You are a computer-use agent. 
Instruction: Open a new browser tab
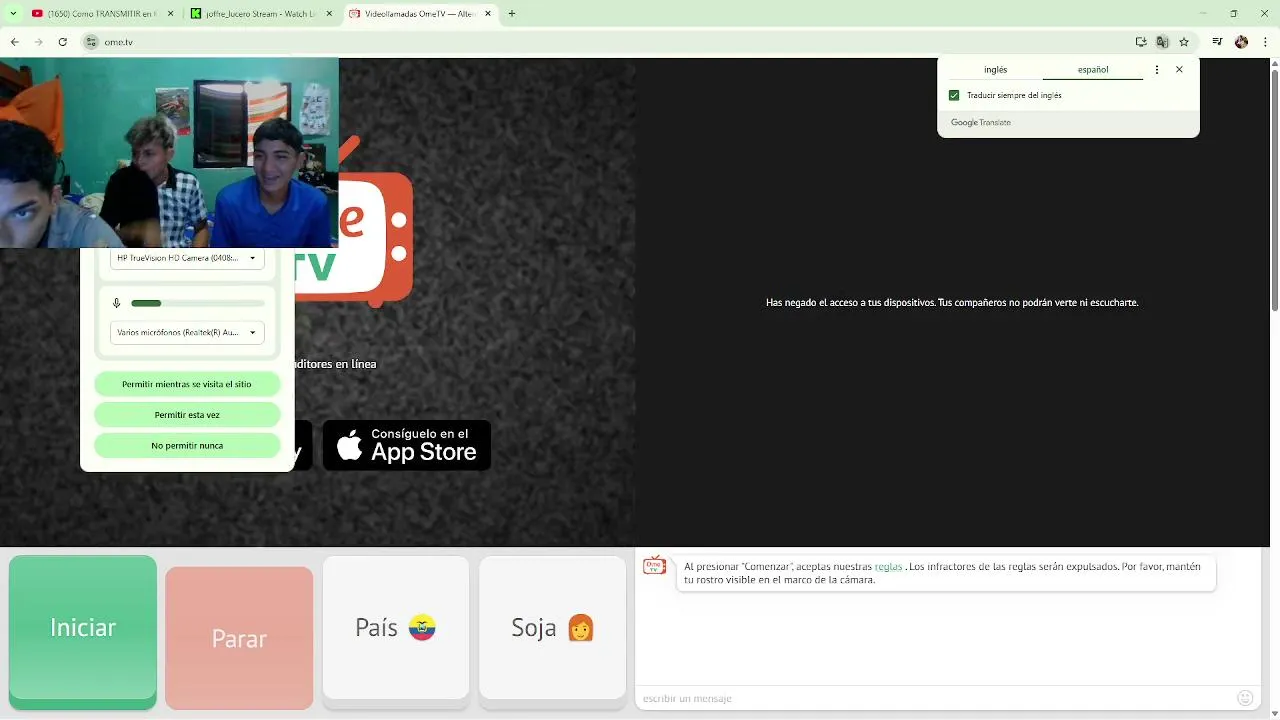512,14
